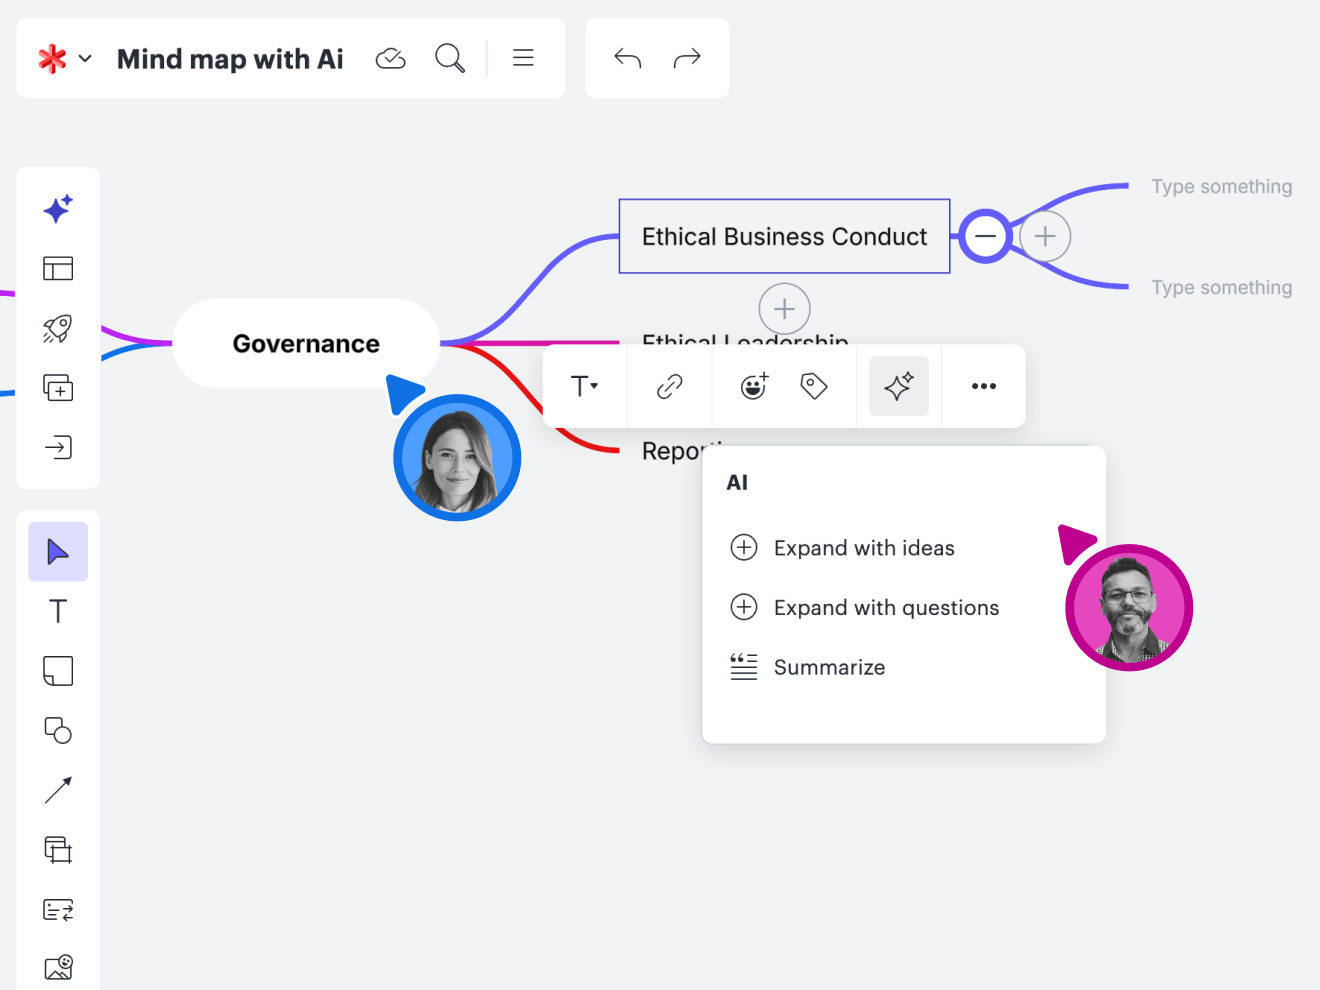Screen dimensions: 1320x990
Task: Click Expand with questions option
Action: (x=886, y=607)
